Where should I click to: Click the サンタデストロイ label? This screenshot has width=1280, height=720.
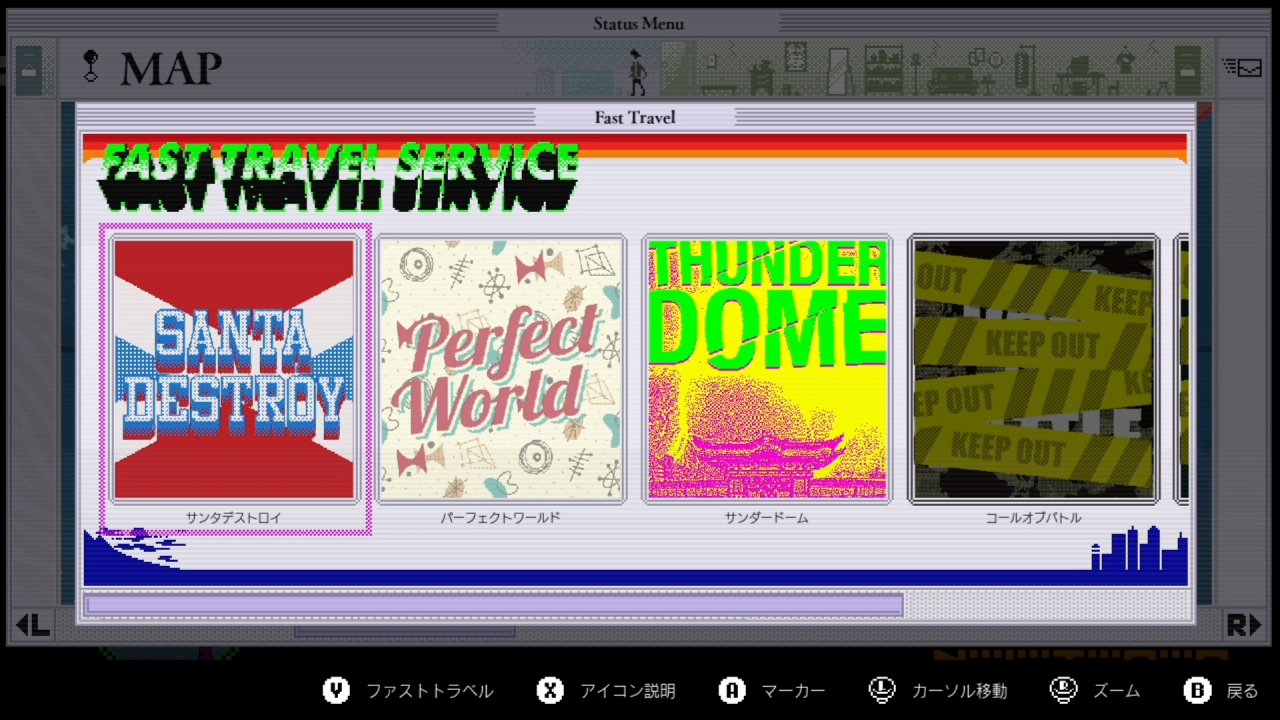(234, 518)
